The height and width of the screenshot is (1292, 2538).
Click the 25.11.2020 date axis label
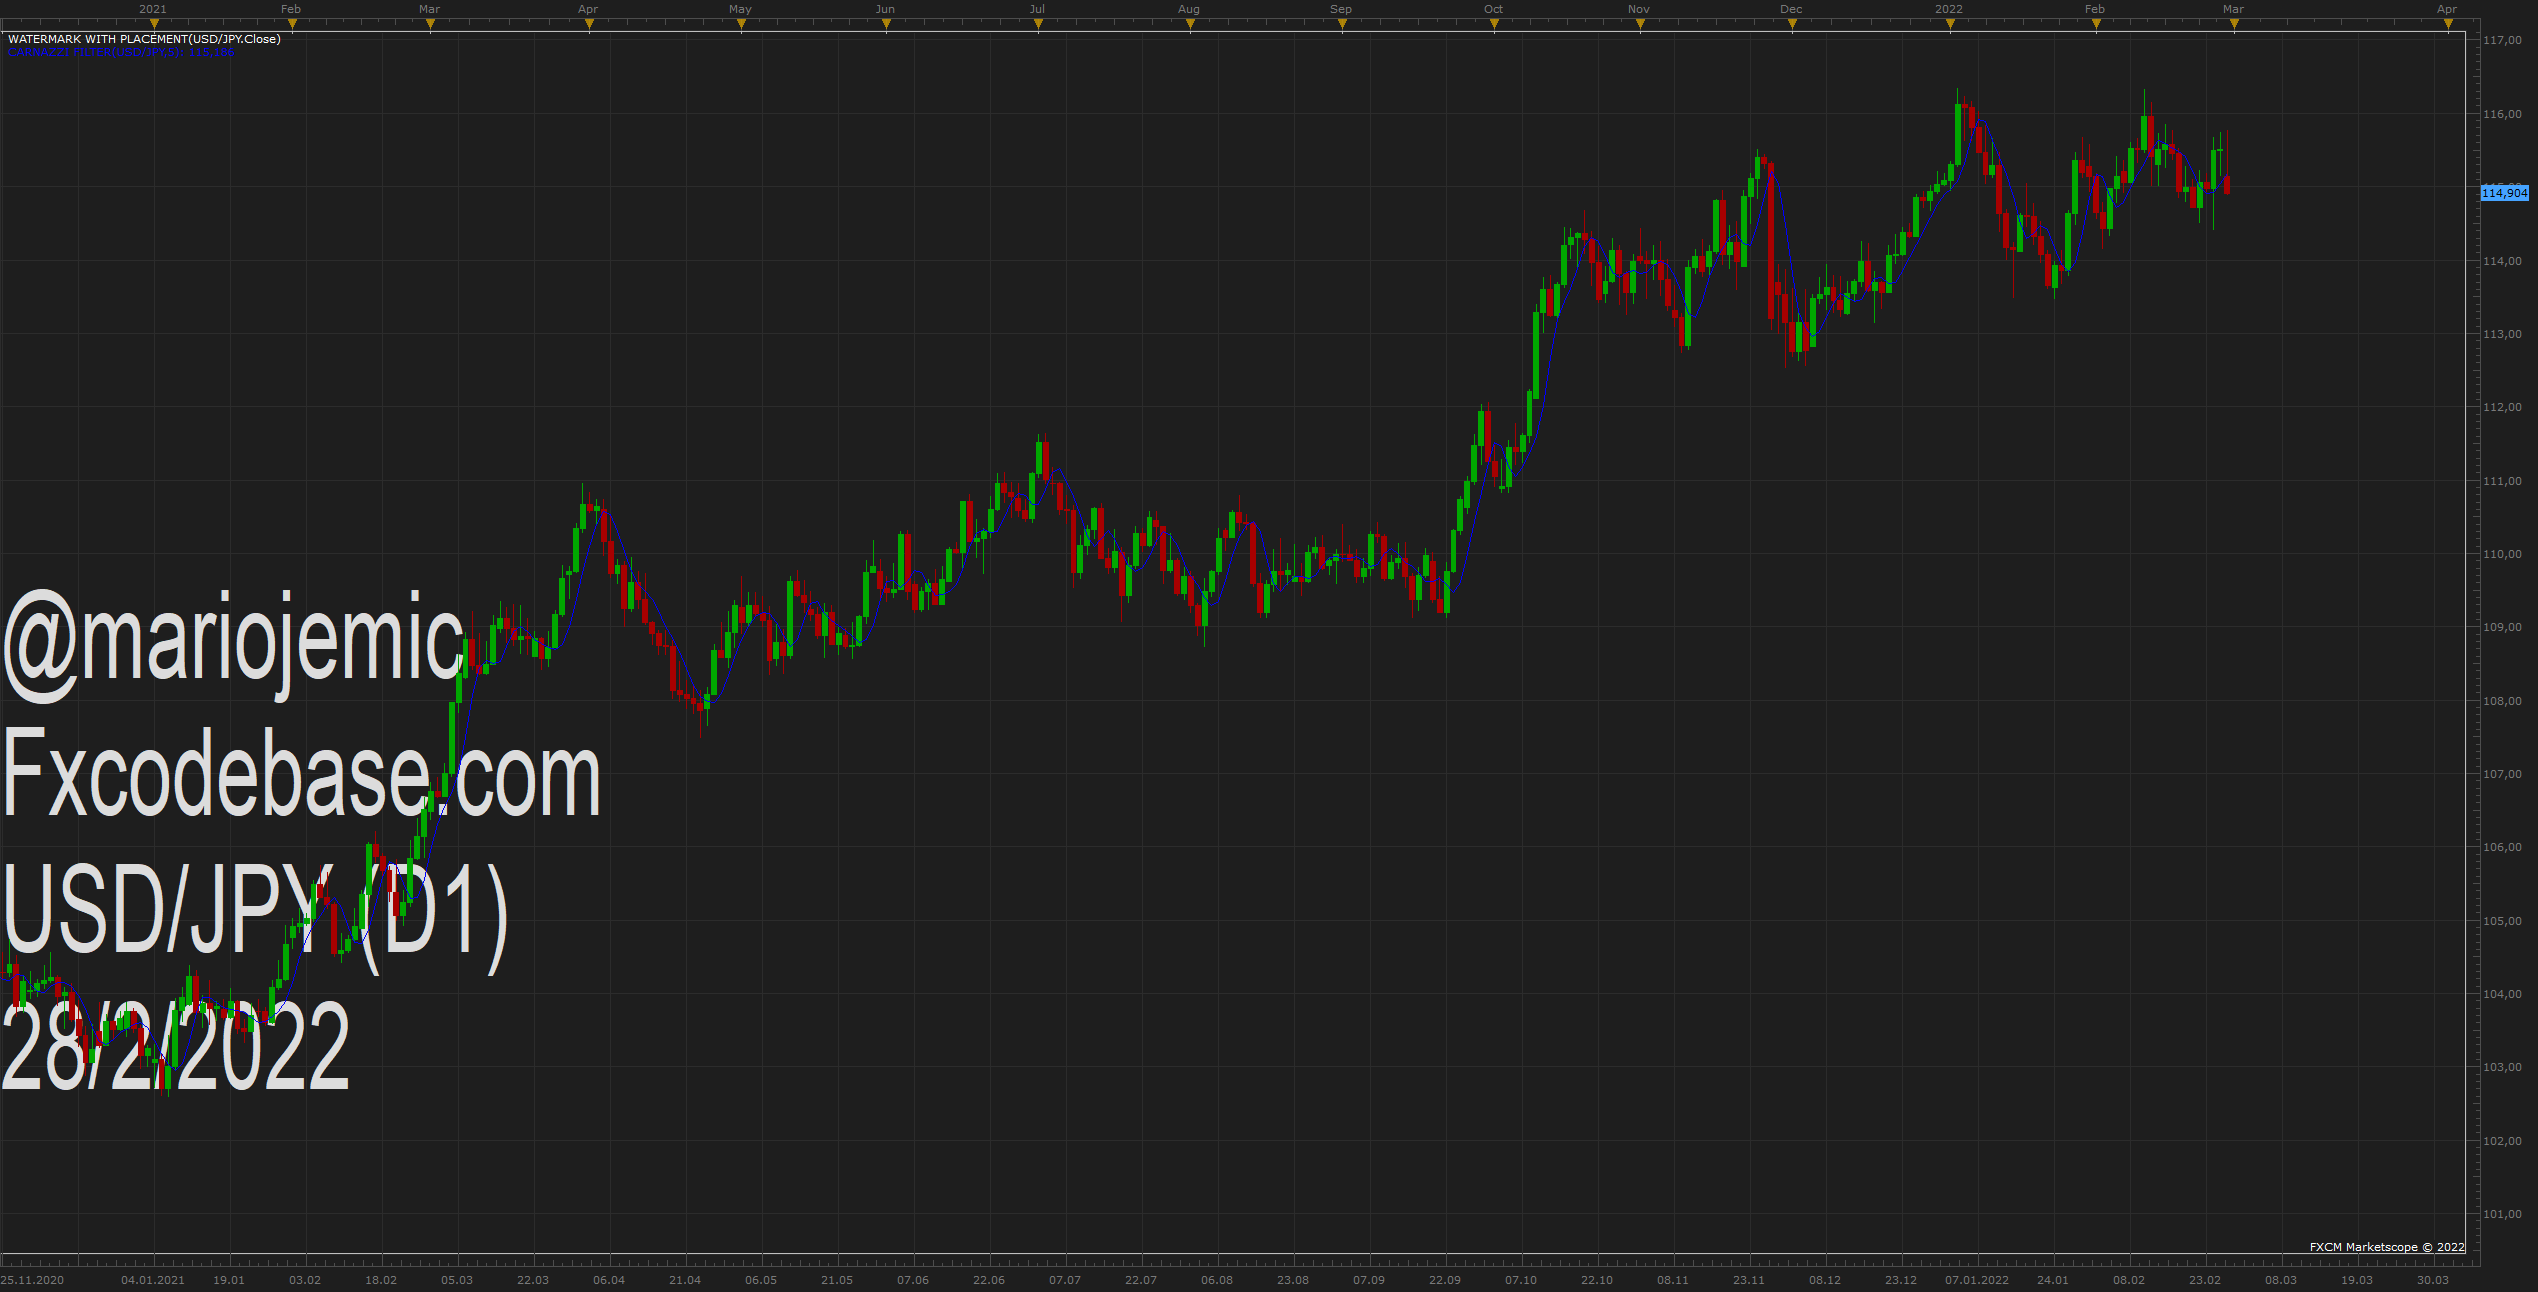tap(32, 1280)
